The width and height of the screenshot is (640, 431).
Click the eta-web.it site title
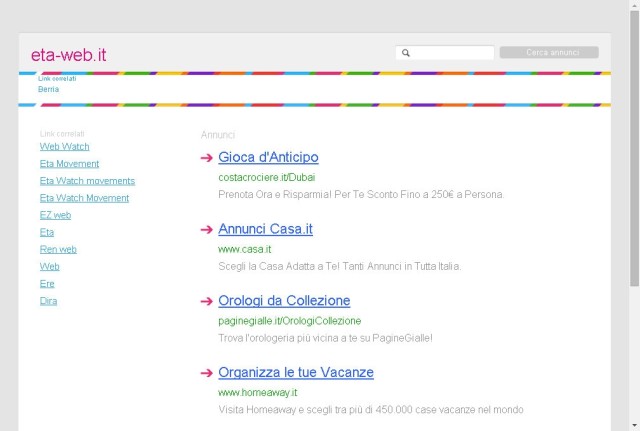[x=69, y=55]
